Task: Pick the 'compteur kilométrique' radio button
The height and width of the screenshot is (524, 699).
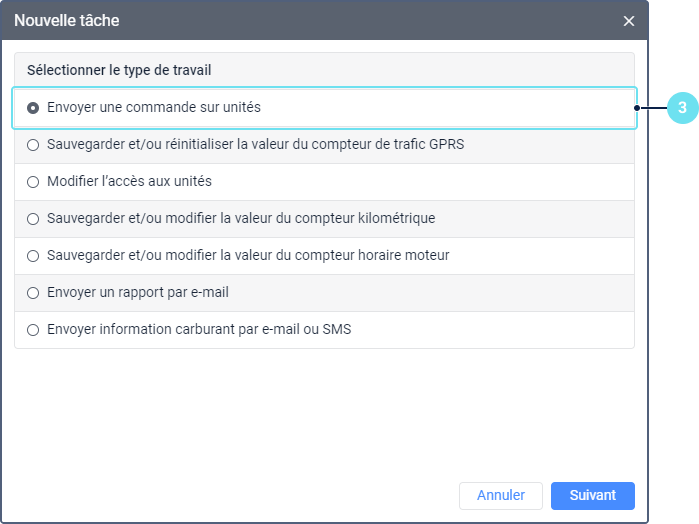Action: [33, 218]
